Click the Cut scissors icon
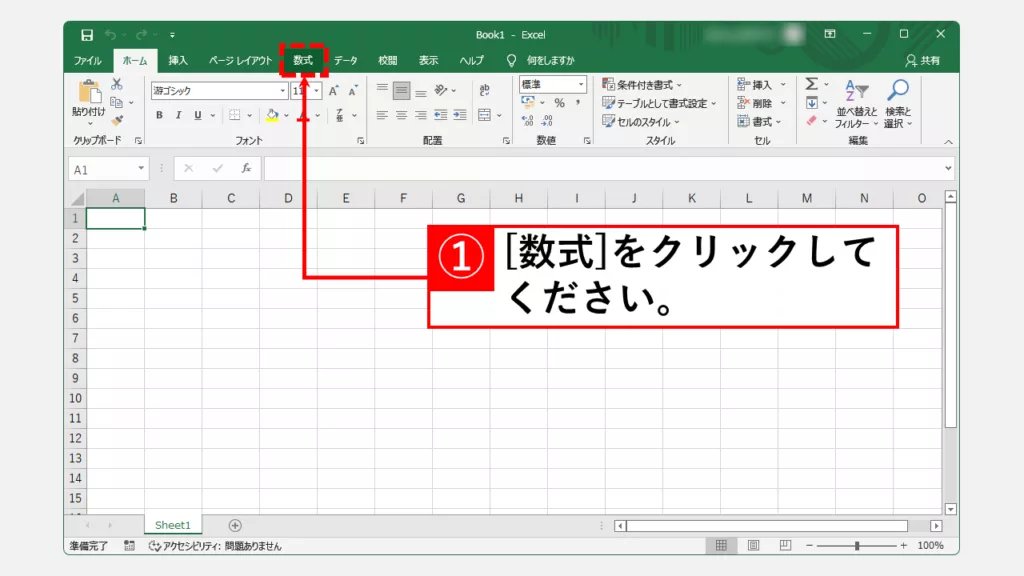This screenshot has width=1024, height=576. click(x=117, y=85)
